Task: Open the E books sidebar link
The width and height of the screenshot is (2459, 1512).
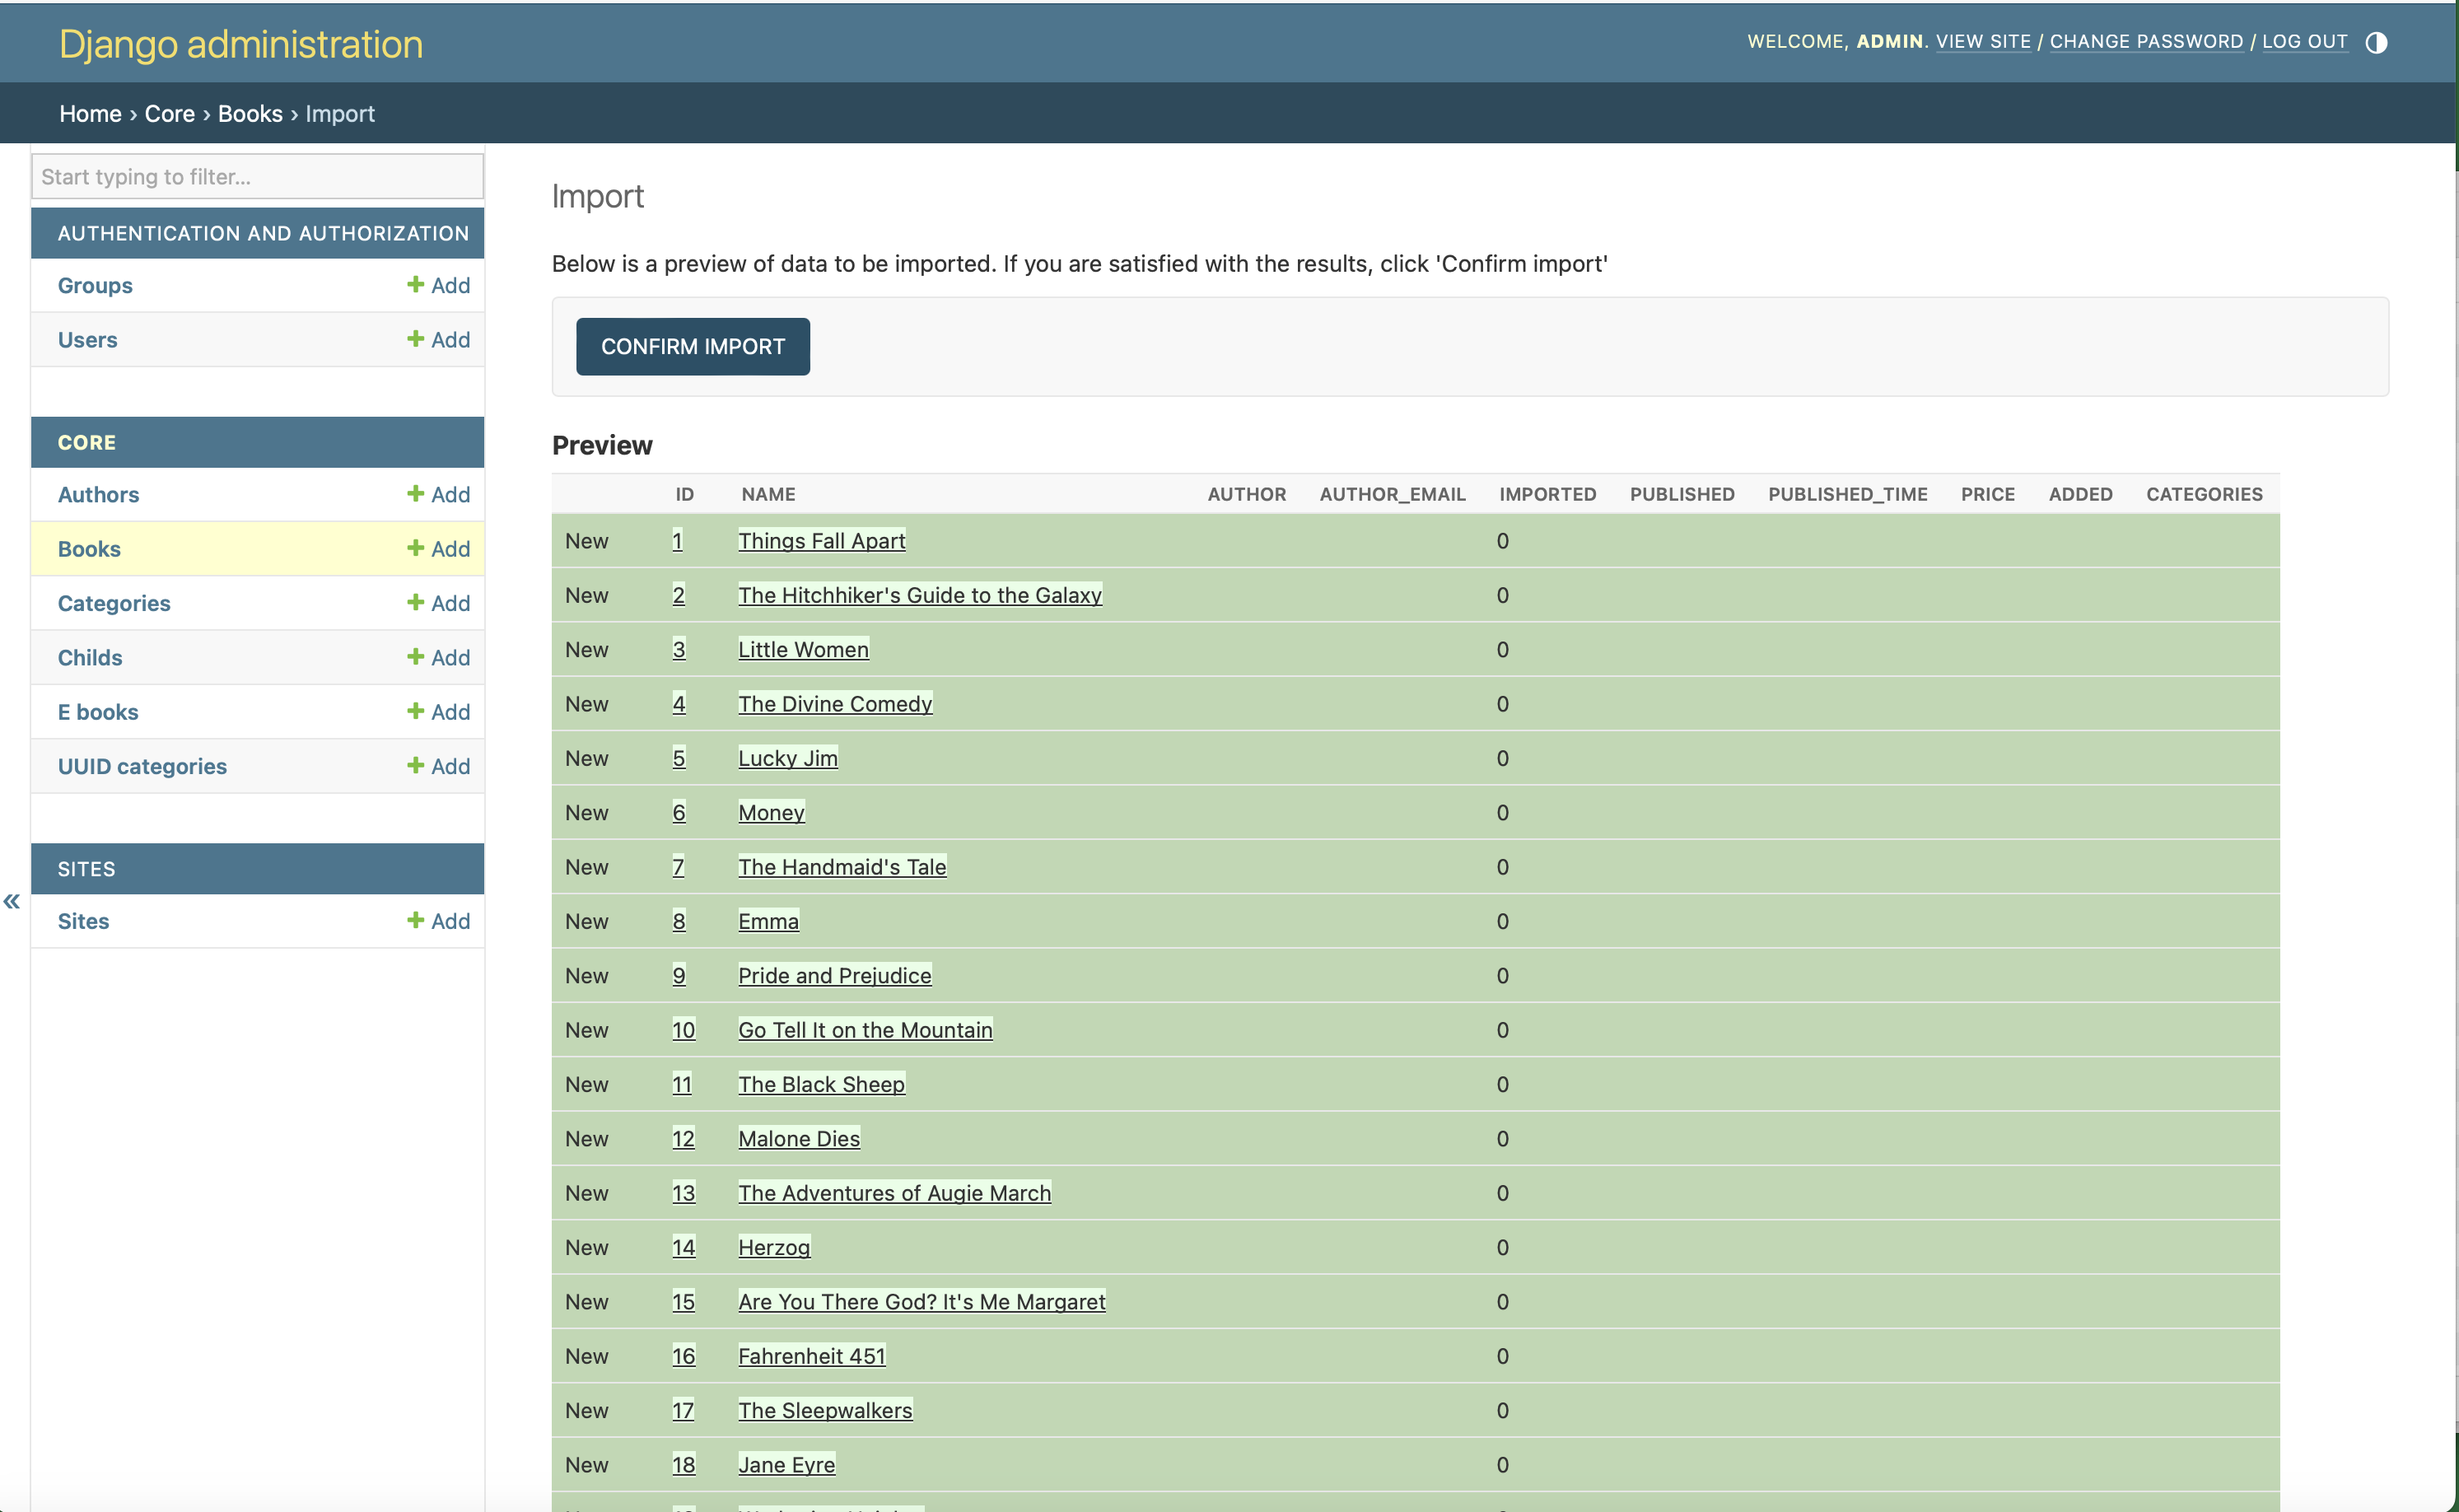Action: [x=98, y=711]
